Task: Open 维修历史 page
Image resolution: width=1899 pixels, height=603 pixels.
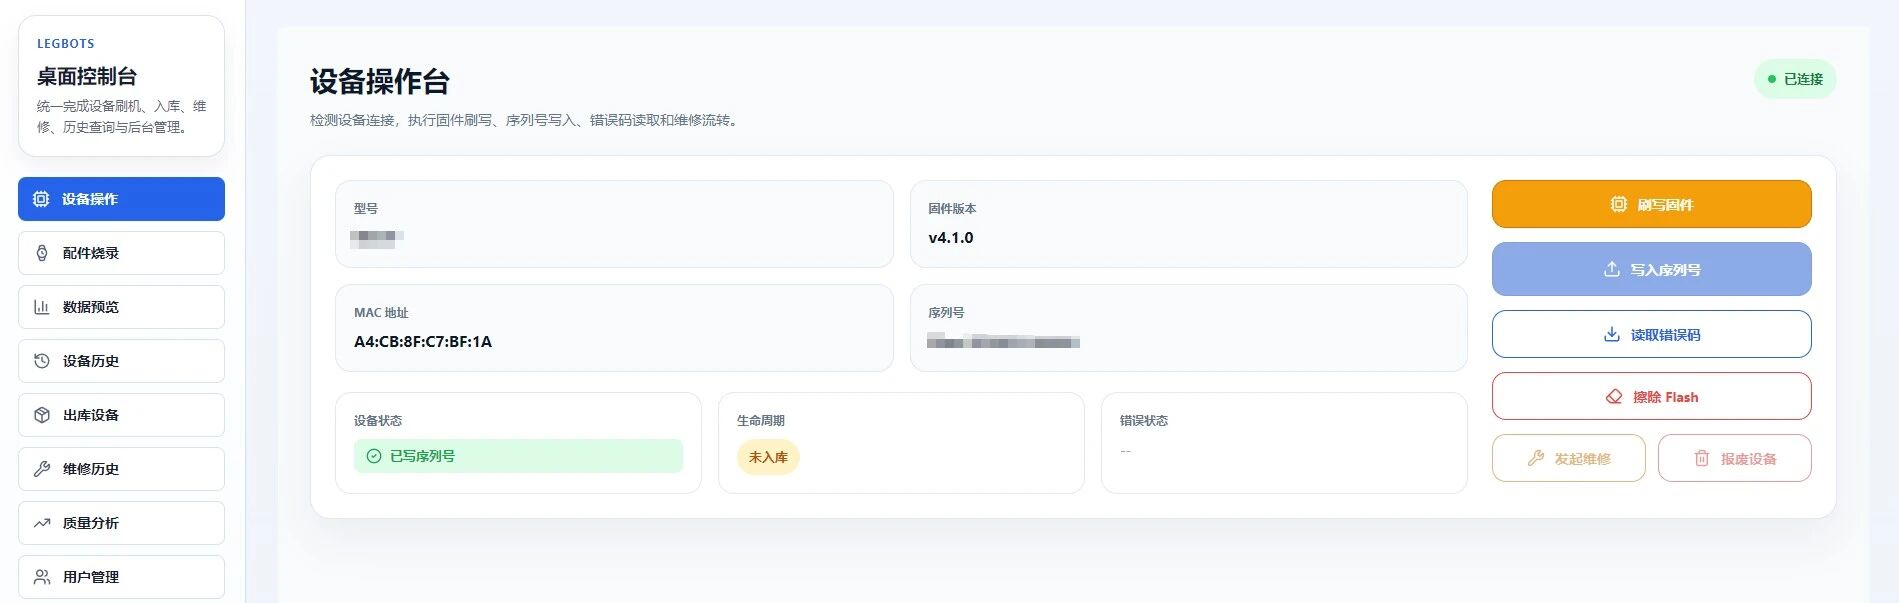Action: pos(121,469)
